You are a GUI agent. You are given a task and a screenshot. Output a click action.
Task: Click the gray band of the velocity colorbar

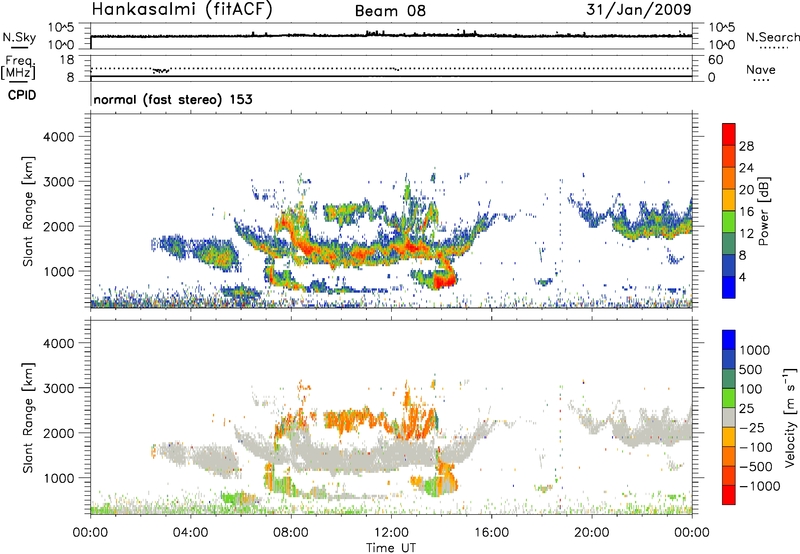[x=729, y=417]
